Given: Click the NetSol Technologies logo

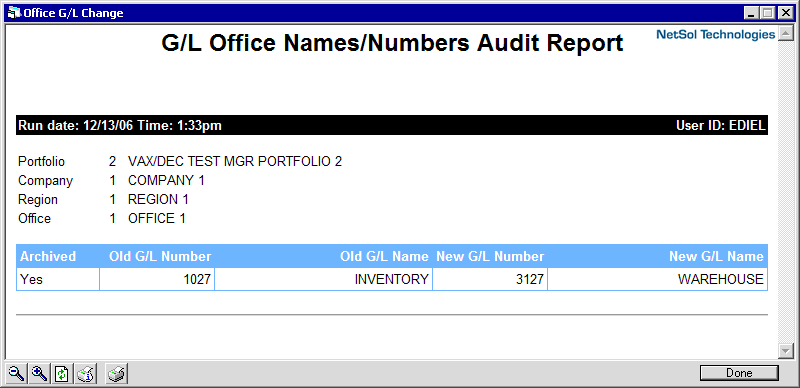Looking at the screenshot, I should point(715,35).
